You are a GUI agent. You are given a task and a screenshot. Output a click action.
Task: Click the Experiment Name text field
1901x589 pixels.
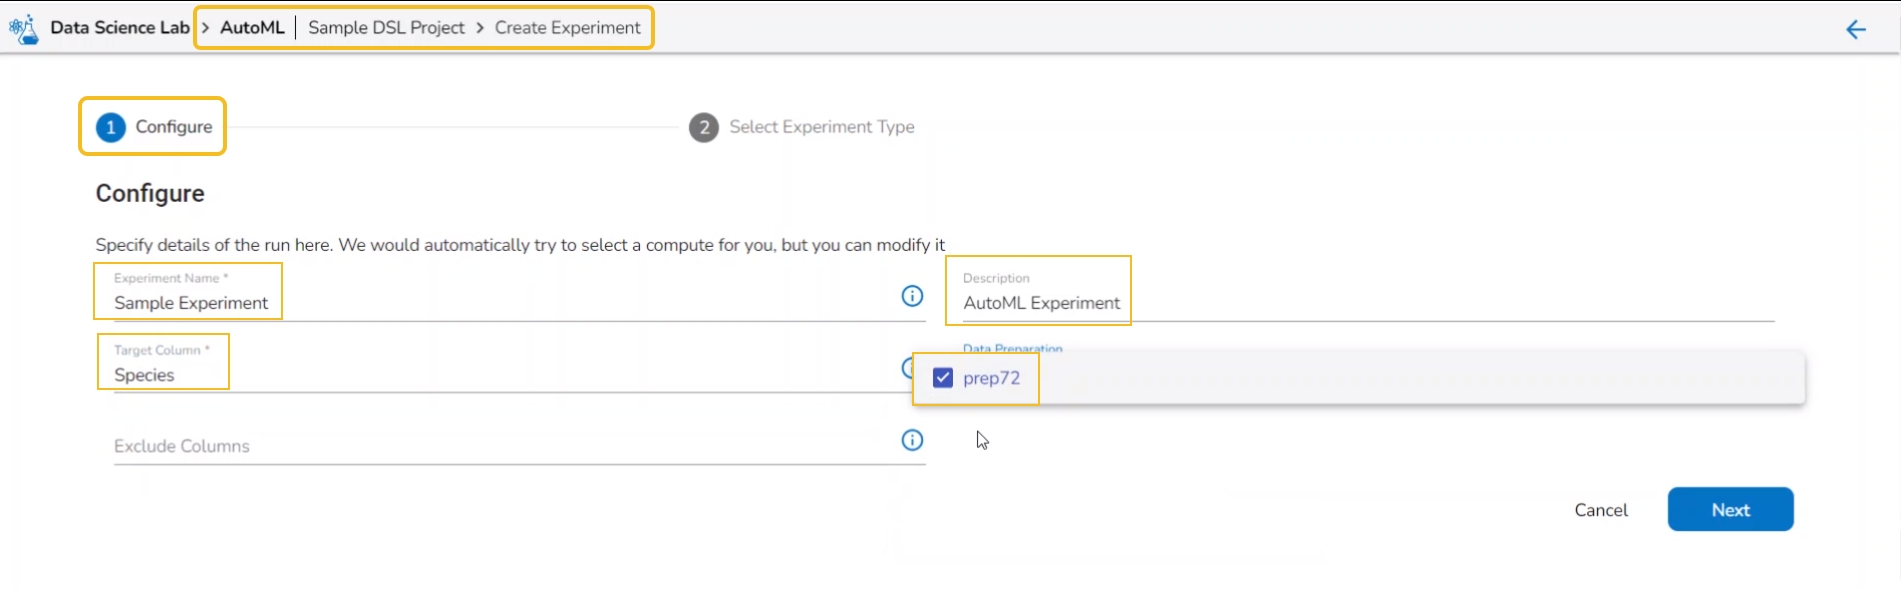coord(500,303)
